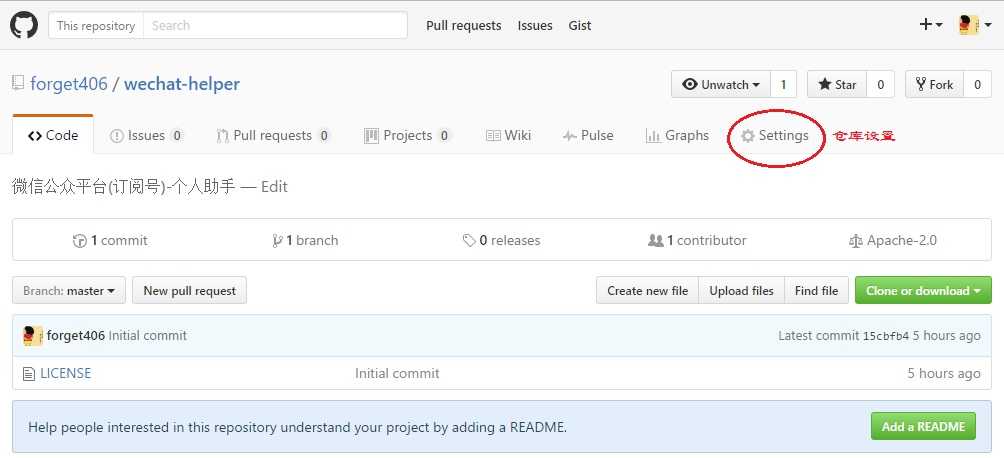
Task: Switch to the repository Pull requests tab
Action: 273,136
